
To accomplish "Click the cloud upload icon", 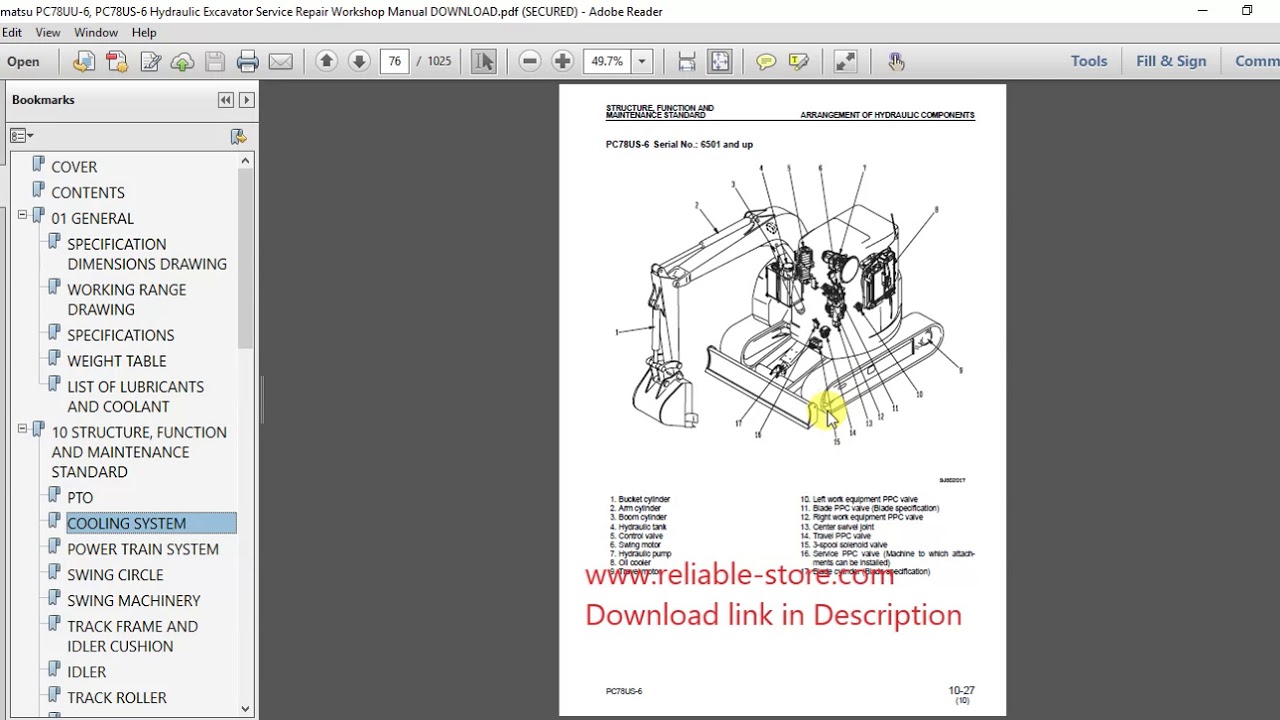I will (x=182, y=61).
